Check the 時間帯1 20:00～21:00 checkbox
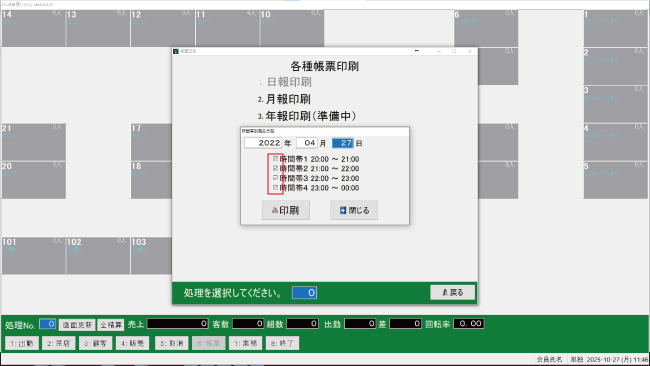 275,159
